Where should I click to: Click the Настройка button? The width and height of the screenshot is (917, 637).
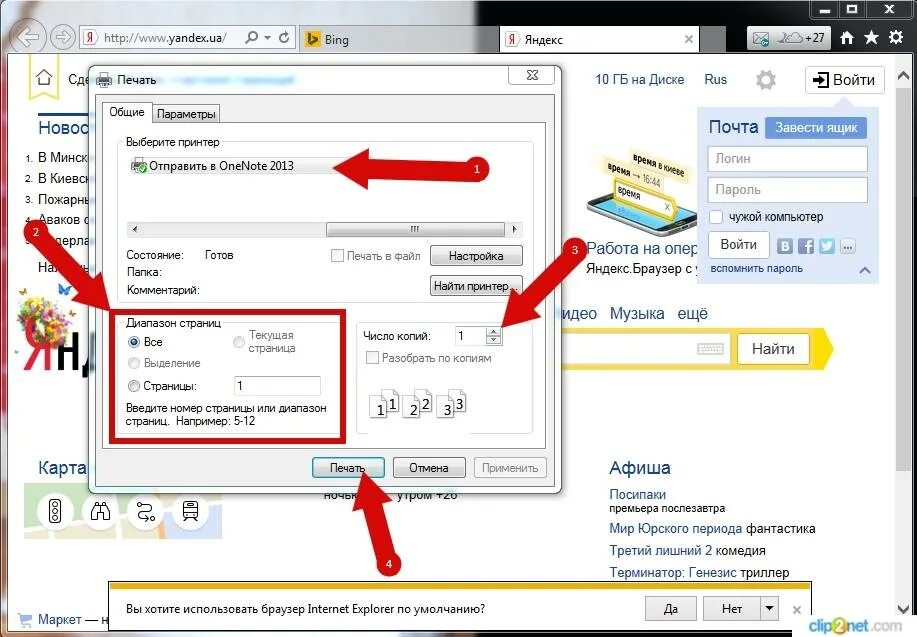coord(476,256)
